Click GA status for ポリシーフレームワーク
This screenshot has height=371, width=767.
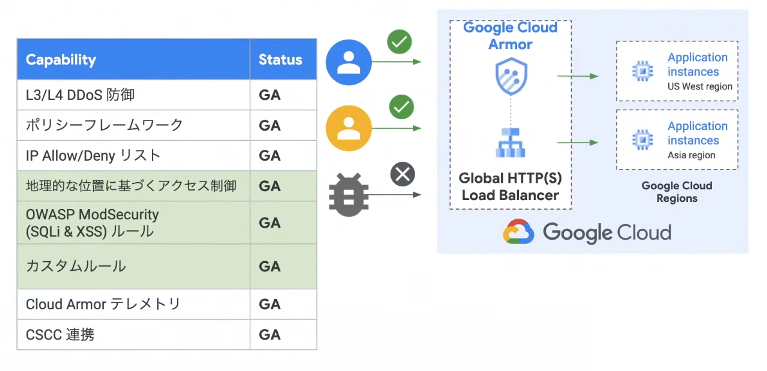pos(270,125)
